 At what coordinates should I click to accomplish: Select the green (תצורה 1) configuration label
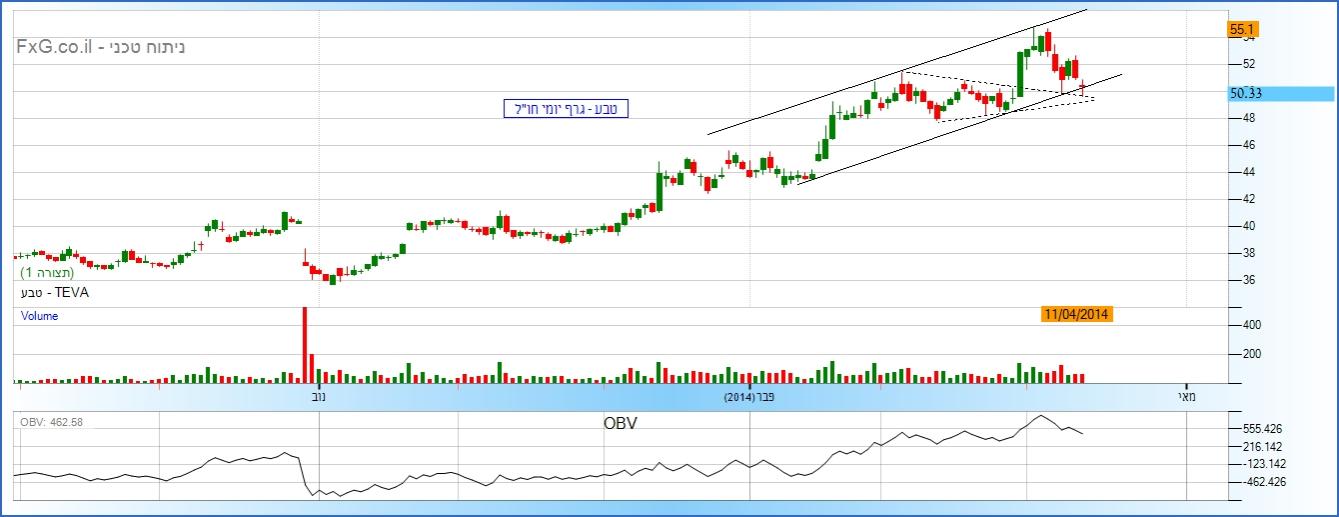click(47, 272)
